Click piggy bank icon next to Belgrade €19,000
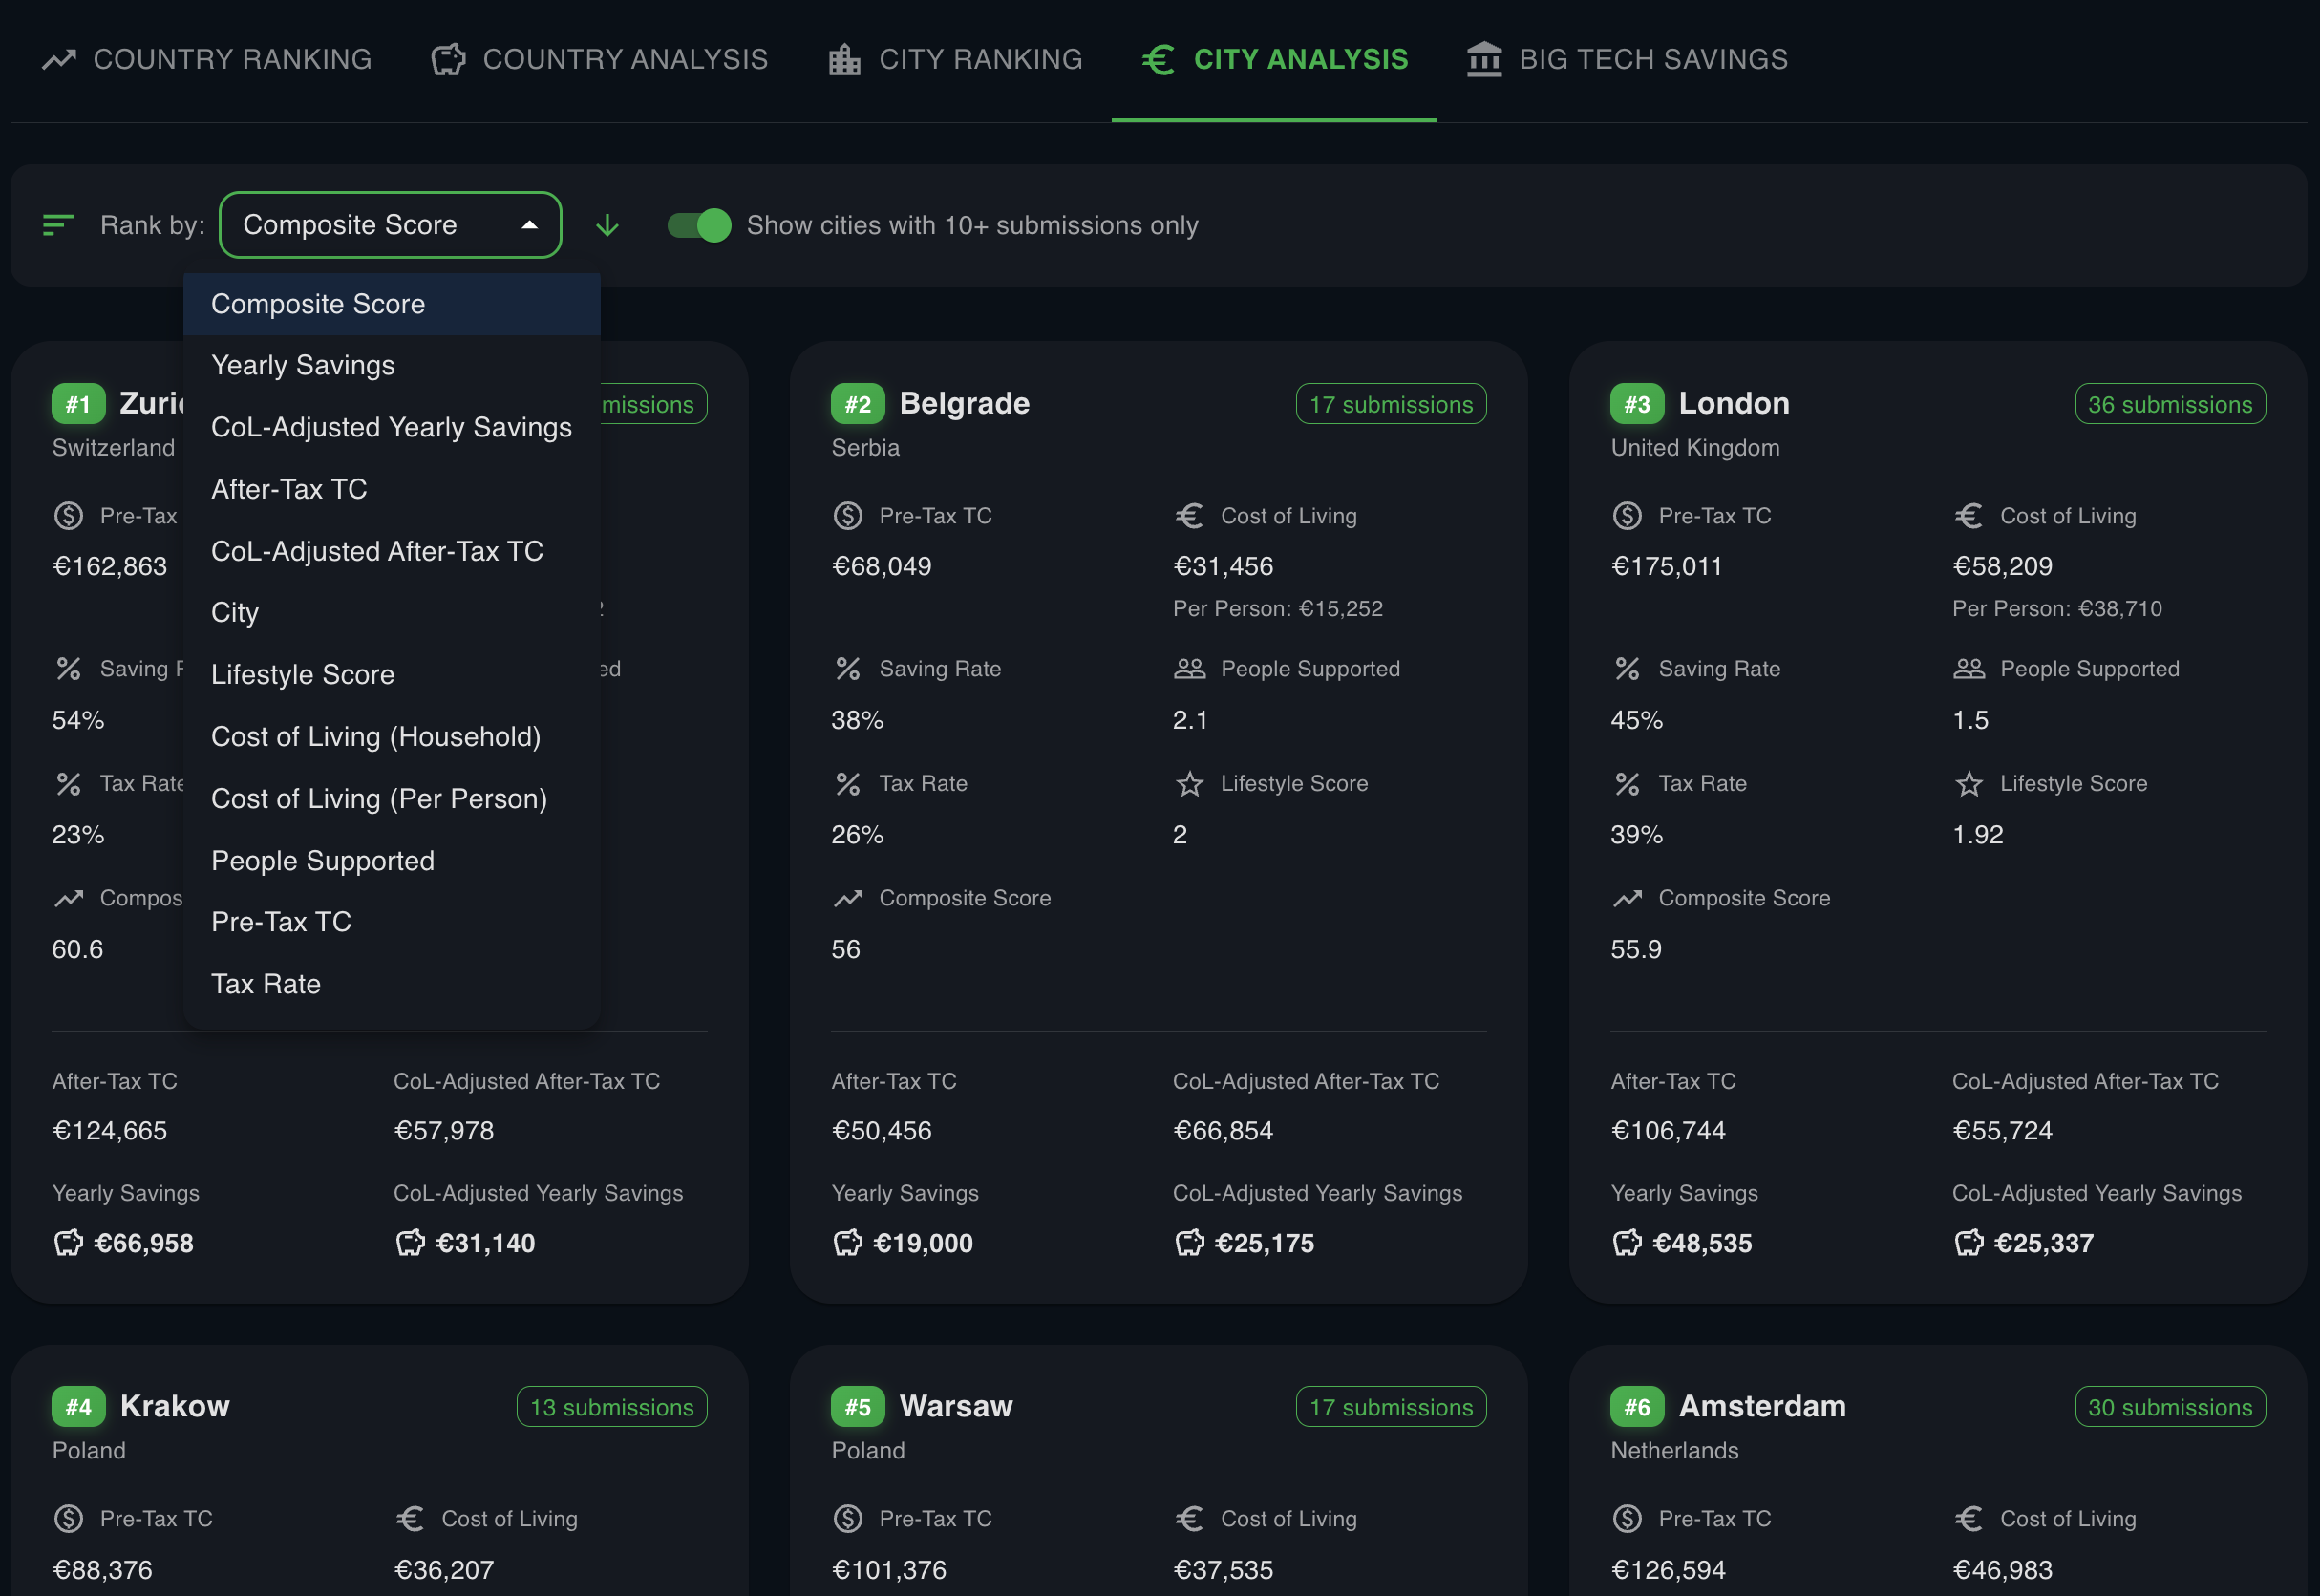 coord(848,1243)
